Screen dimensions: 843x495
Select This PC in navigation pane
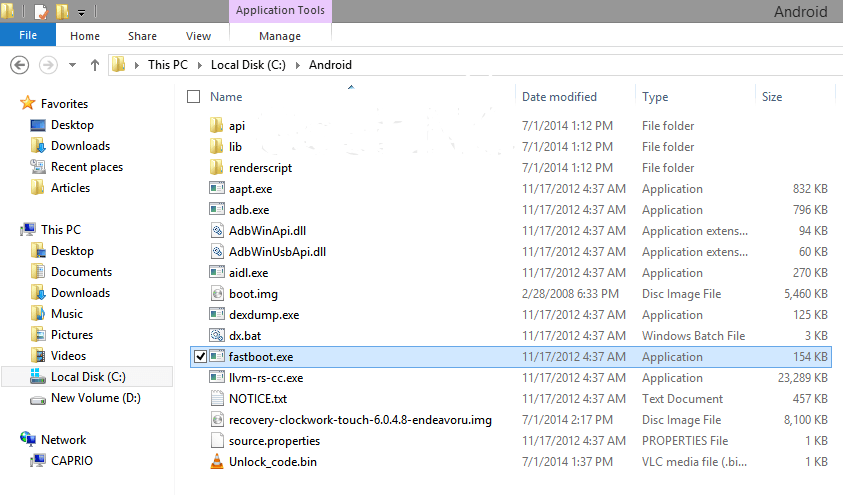61,229
